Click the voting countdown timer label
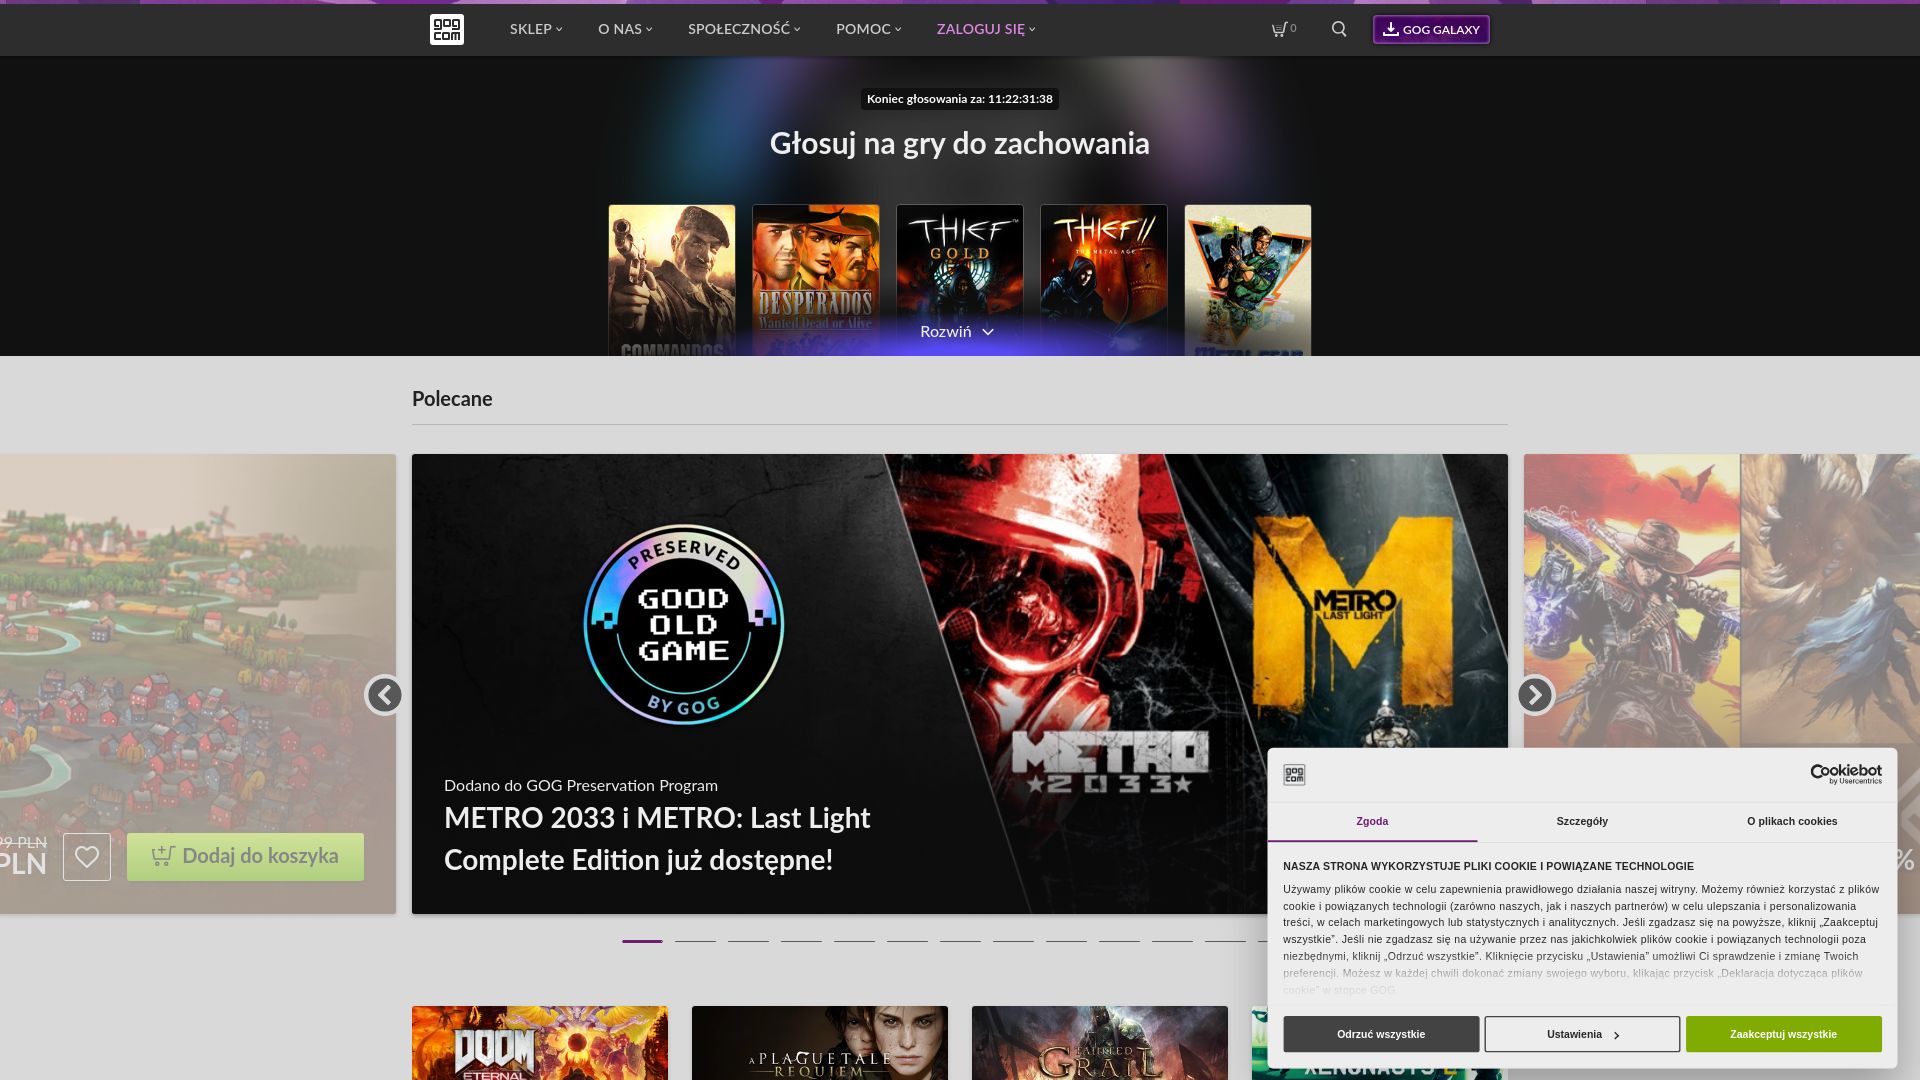This screenshot has height=1080, width=1920. pyautogui.click(x=960, y=99)
